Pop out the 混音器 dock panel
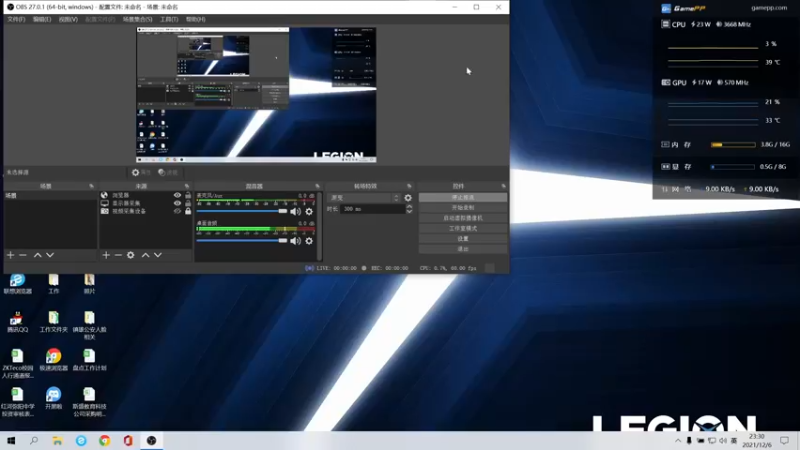This screenshot has height=450, width=800. [317, 186]
